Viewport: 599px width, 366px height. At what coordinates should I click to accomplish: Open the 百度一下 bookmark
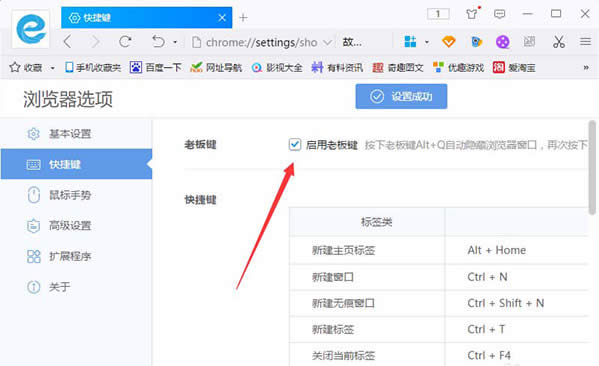155,68
